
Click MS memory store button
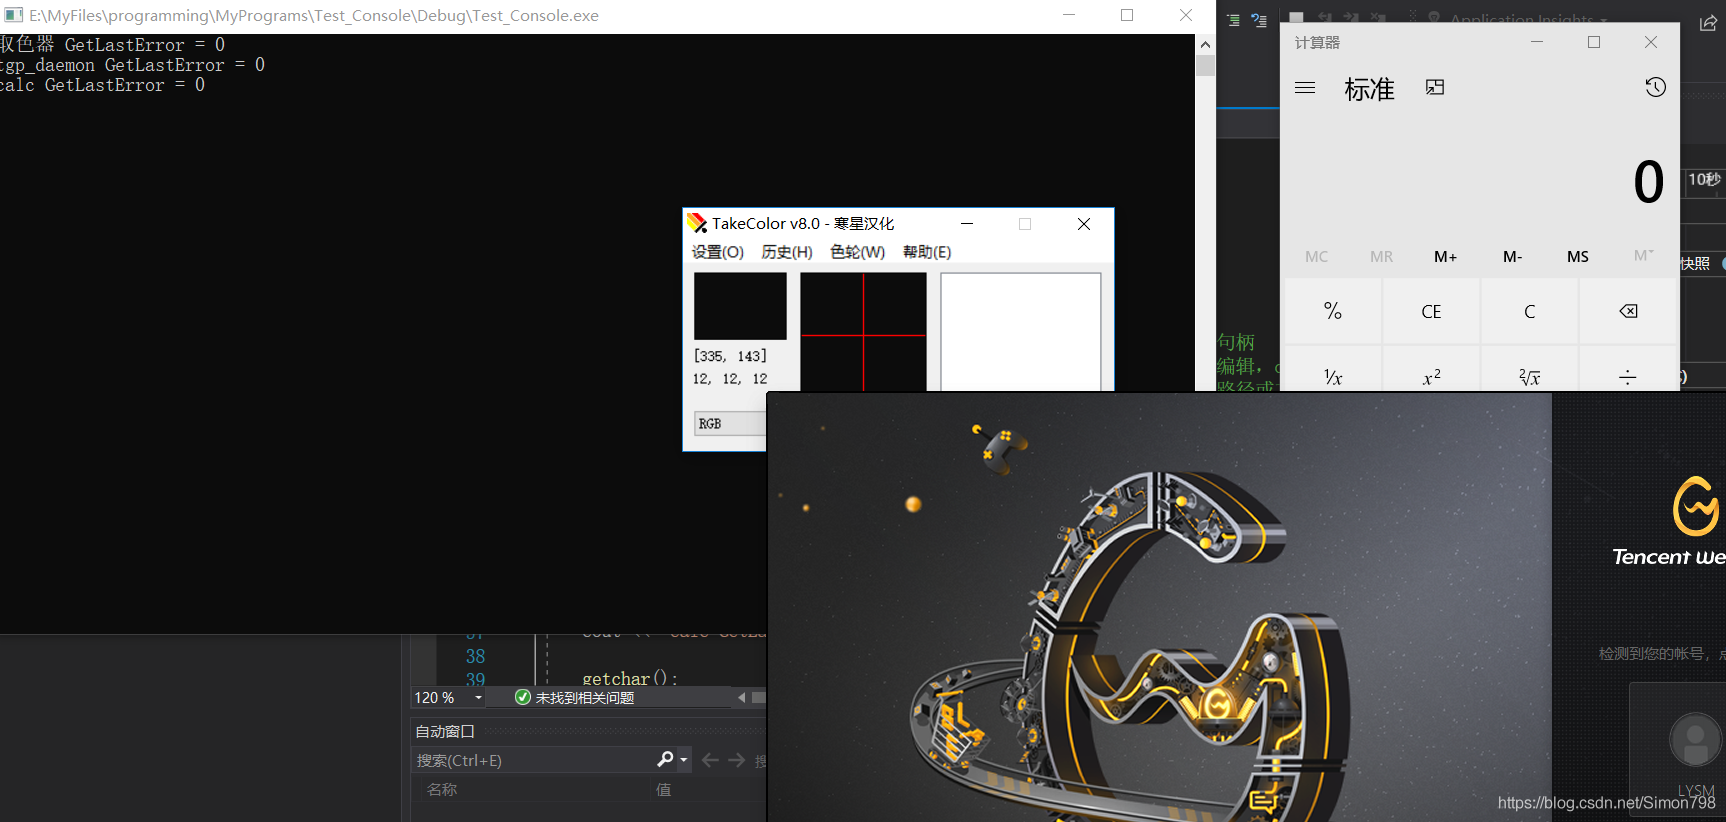[1578, 257]
